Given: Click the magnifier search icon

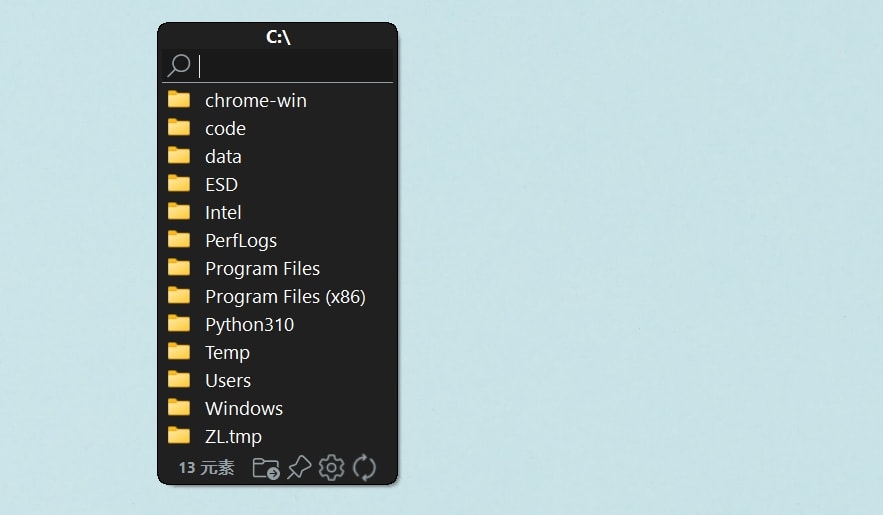Looking at the screenshot, I should (178, 66).
